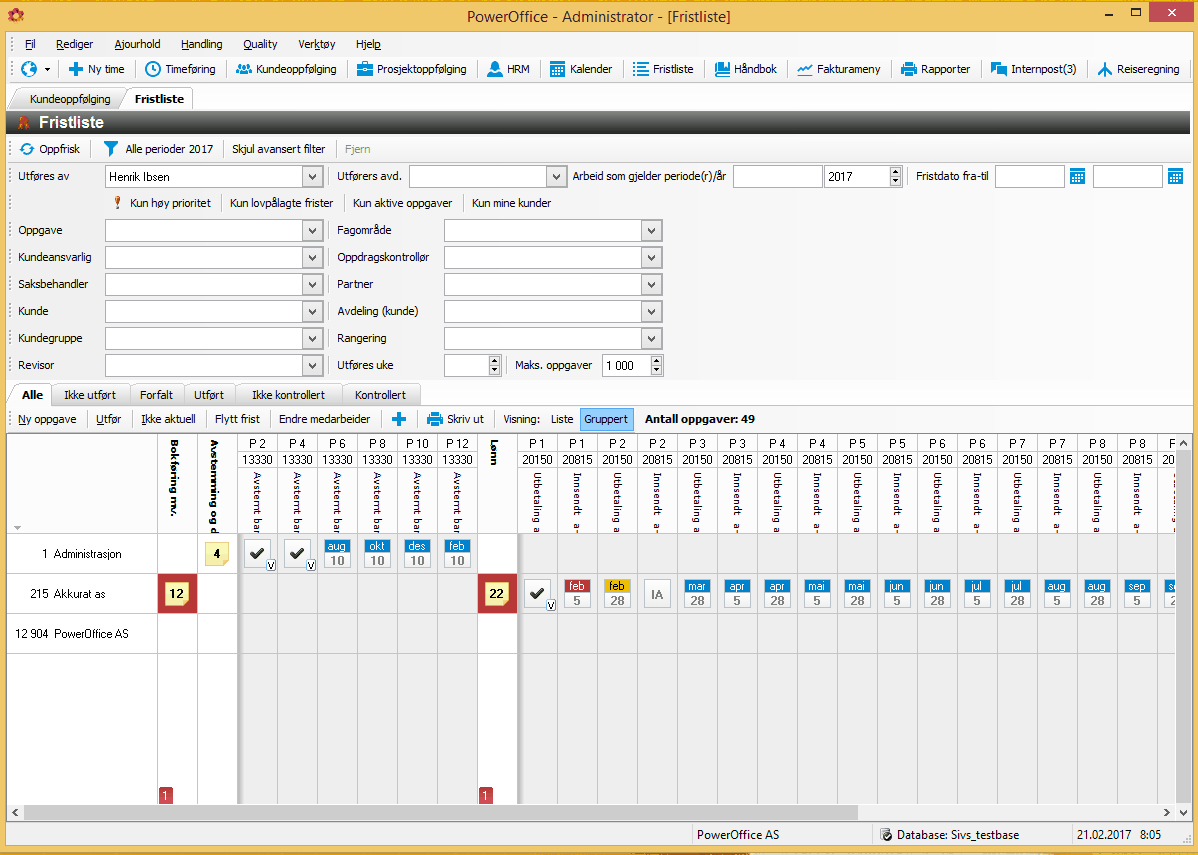The height and width of the screenshot is (855, 1198).
Task: Click the filter funnel icon for Alle perioder 2017
Action: pyautogui.click(x=111, y=149)
